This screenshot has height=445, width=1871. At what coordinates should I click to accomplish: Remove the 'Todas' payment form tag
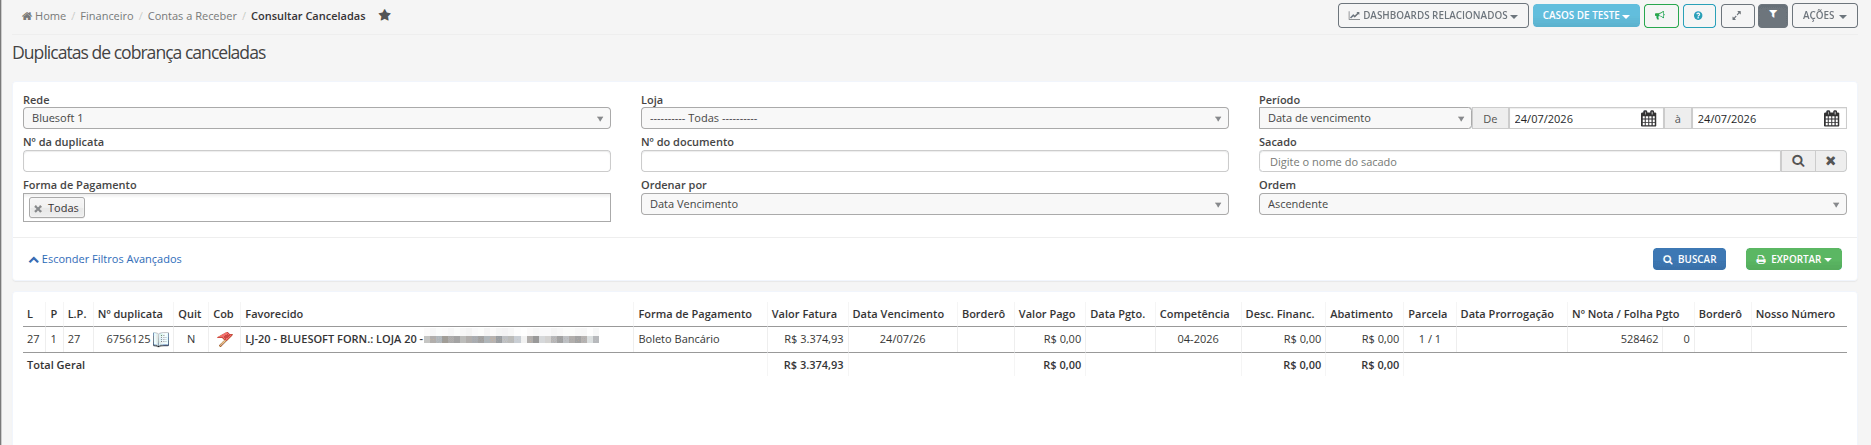click(x=38, y=209)
